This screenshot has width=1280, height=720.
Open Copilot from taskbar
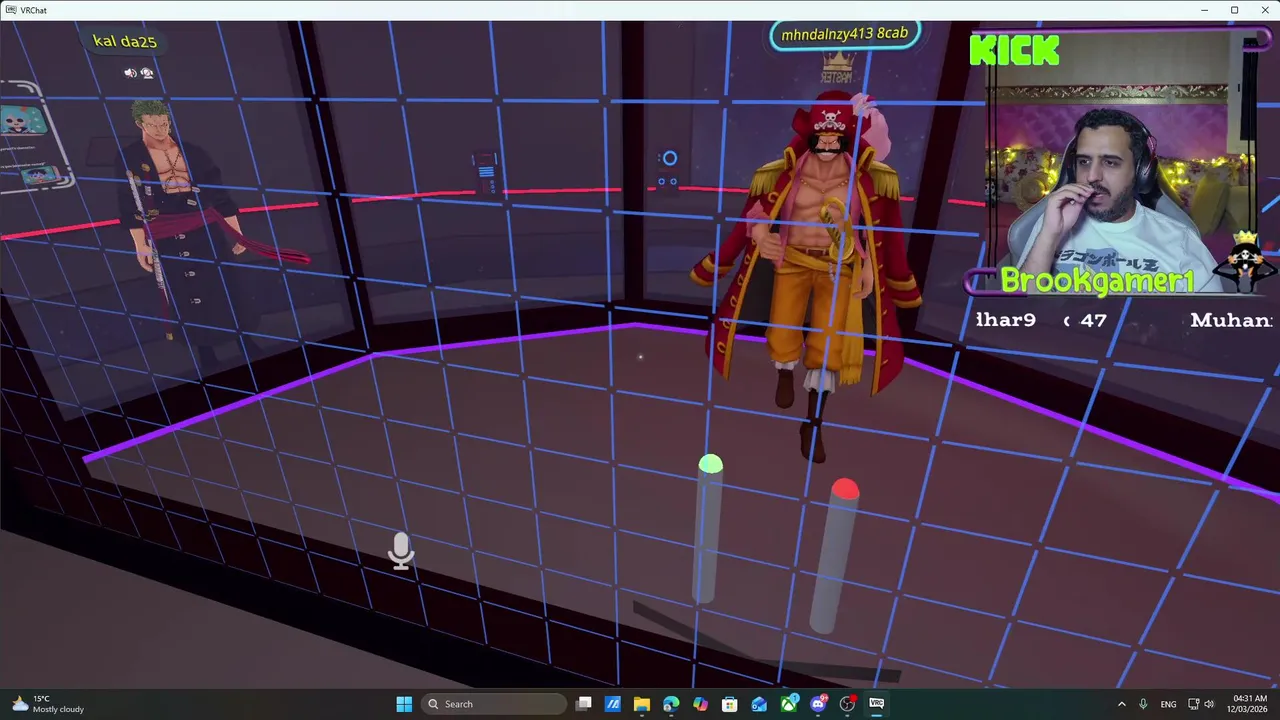(700, 704)
